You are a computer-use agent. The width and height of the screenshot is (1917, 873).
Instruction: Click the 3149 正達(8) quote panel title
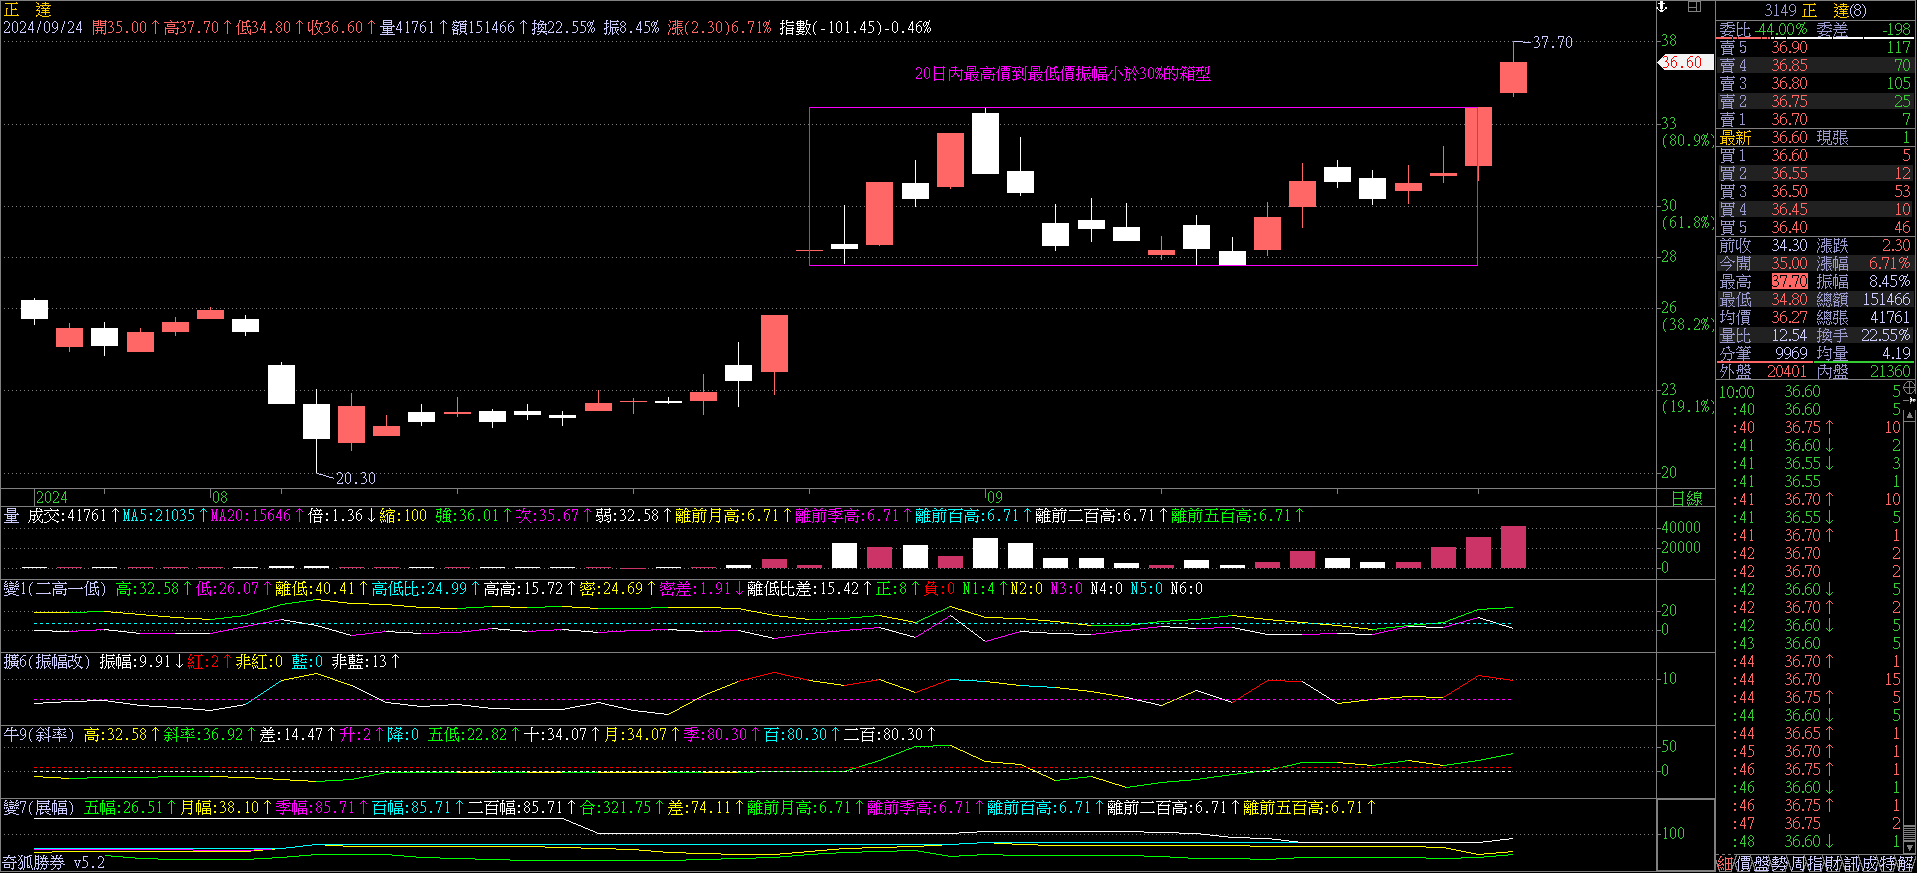1815,10
